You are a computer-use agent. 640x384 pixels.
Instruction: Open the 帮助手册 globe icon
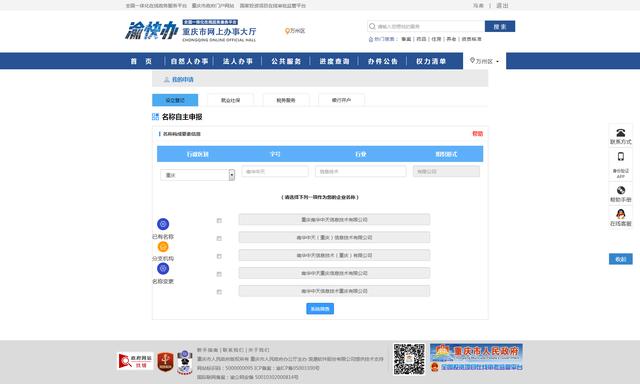[620, 190]
